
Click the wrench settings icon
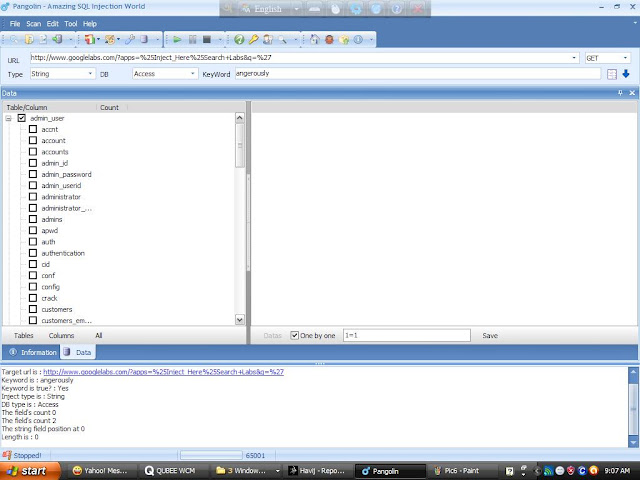[x=130, y=39]
